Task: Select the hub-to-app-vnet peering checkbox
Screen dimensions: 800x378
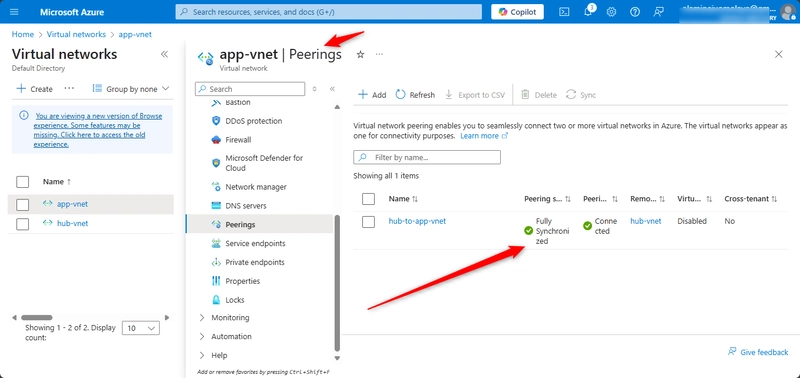Action: point(368,222)
